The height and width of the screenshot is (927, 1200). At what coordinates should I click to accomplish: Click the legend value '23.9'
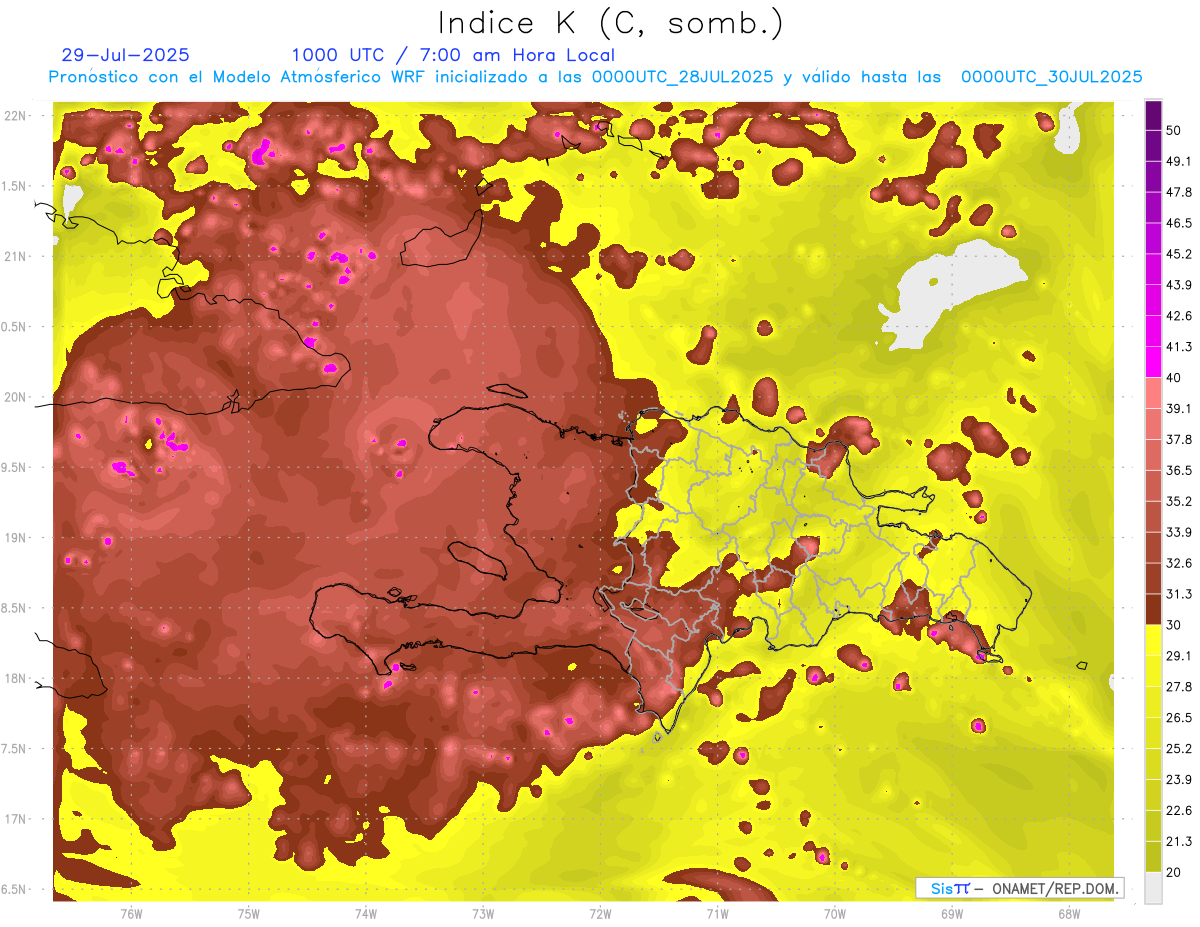pos(1179,779)
